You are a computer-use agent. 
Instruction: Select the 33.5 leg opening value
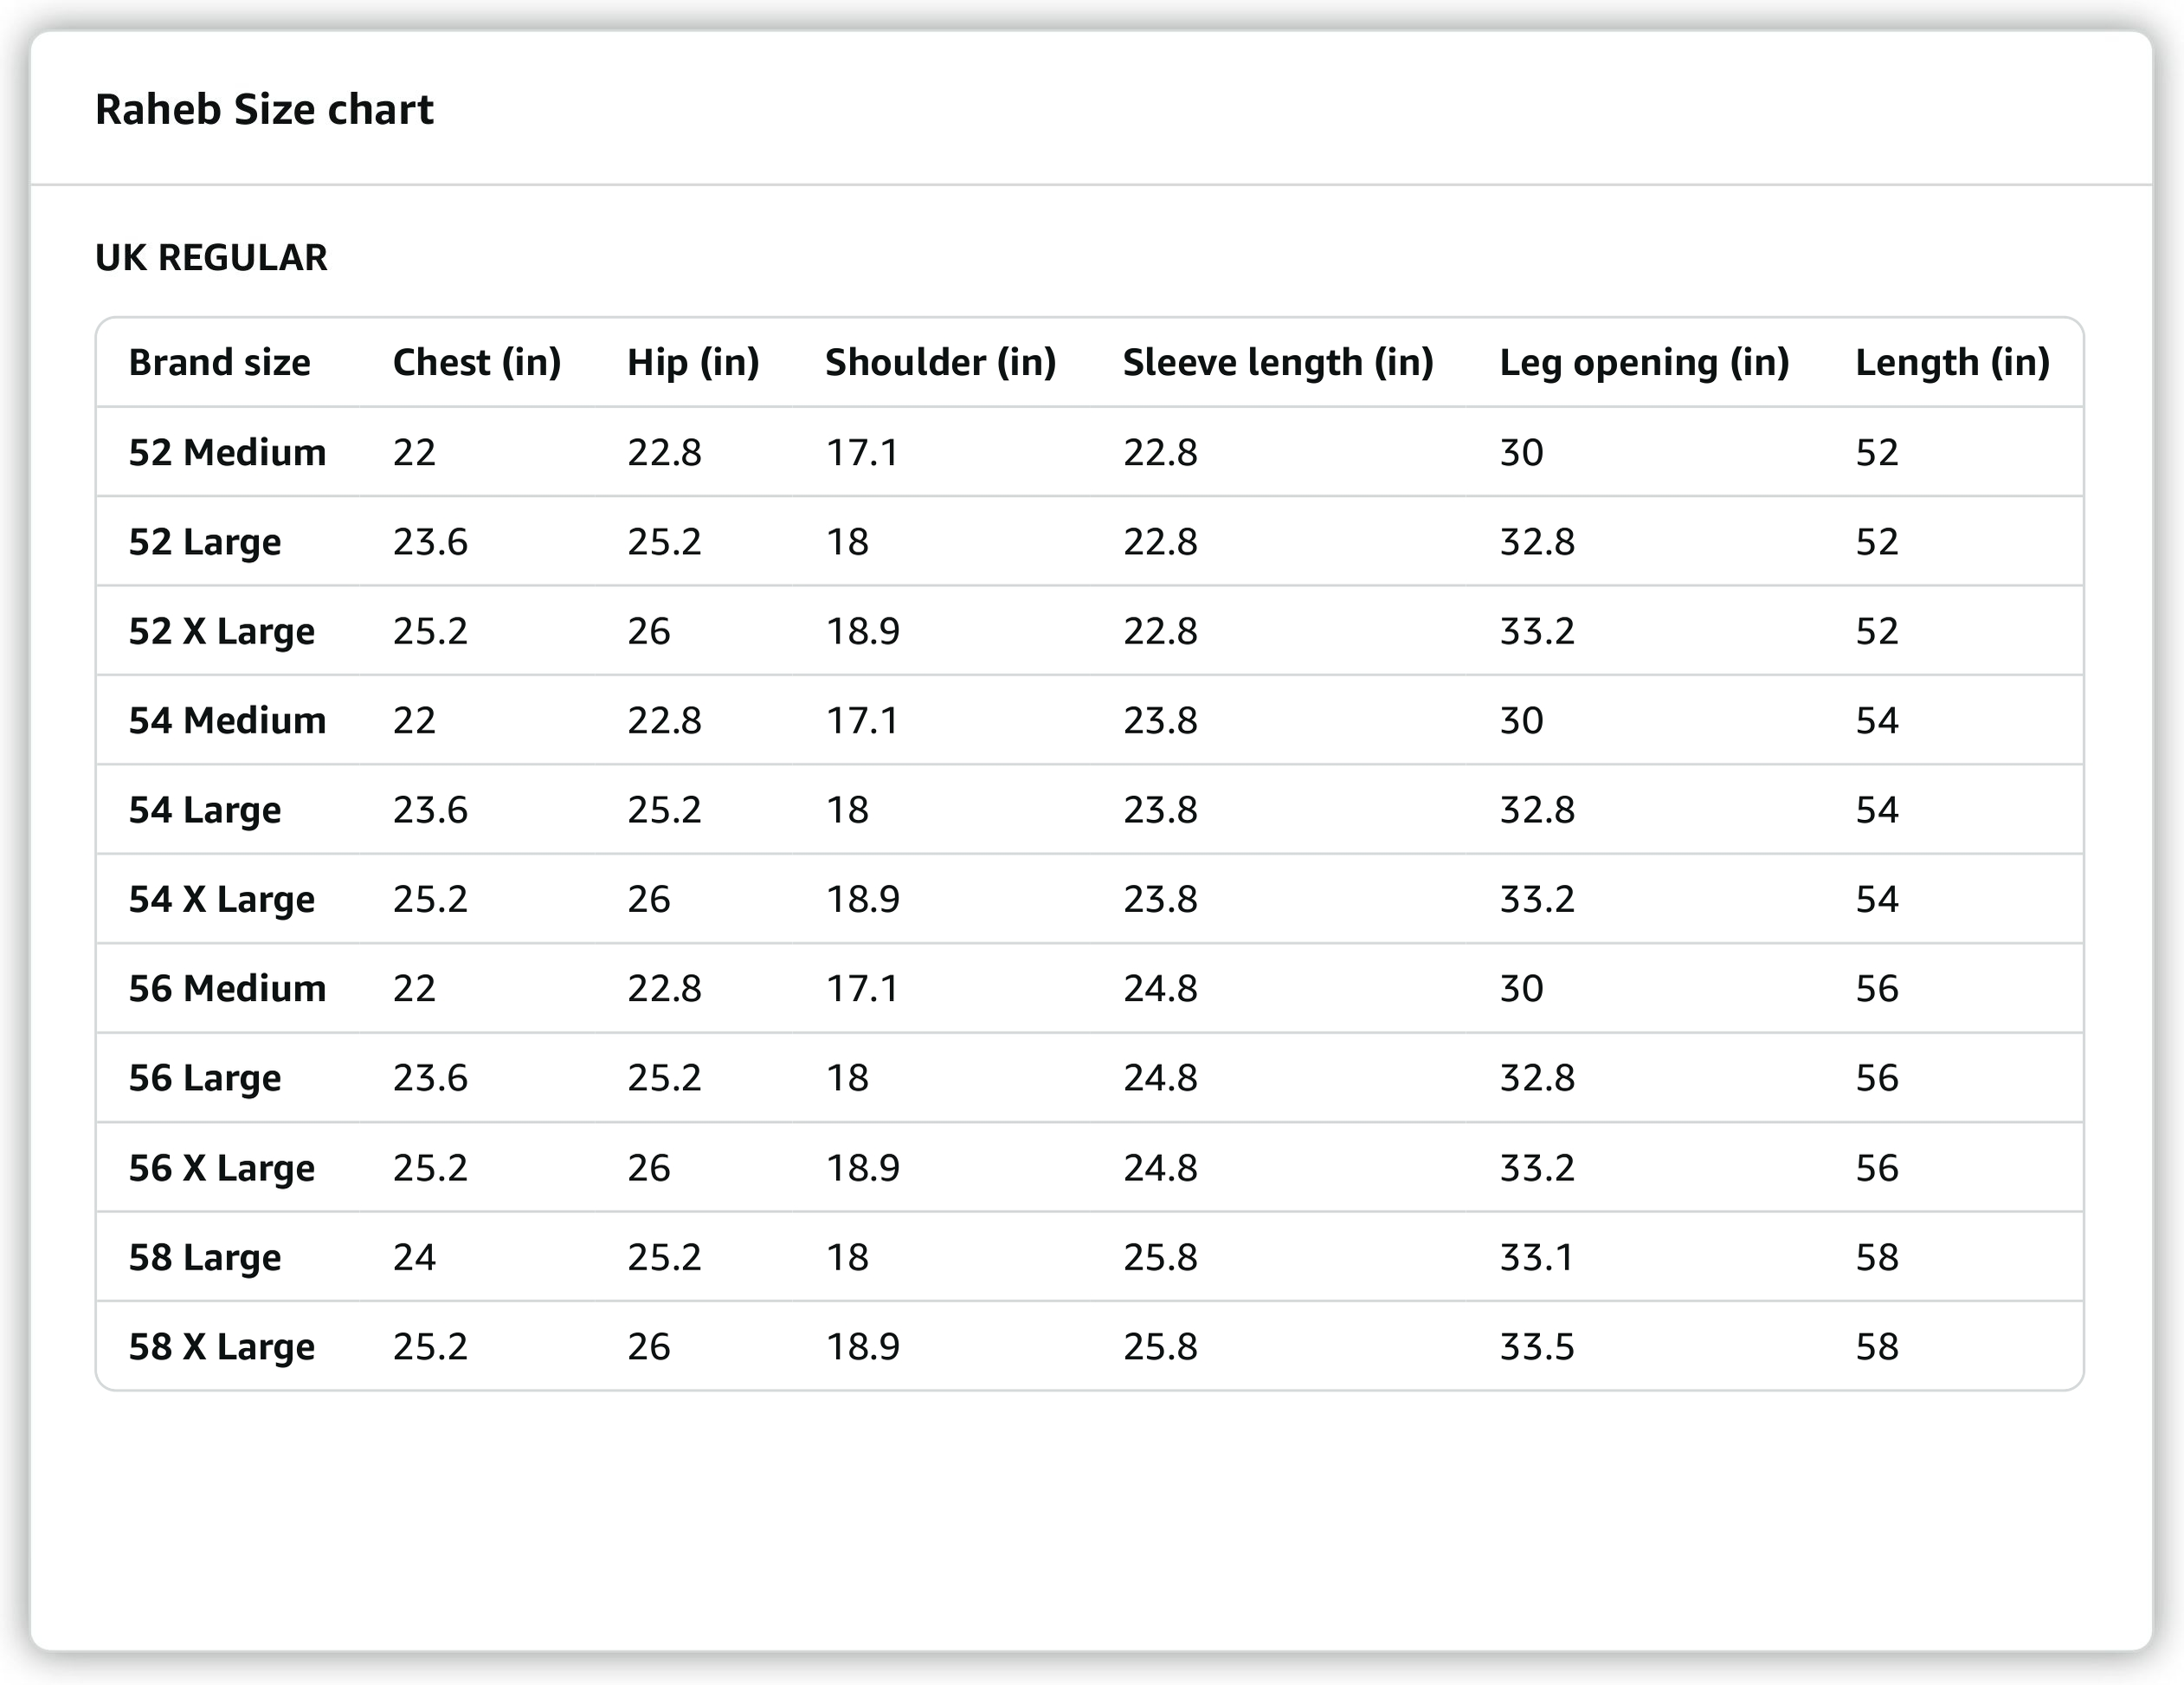(x=1536, y=1346)
